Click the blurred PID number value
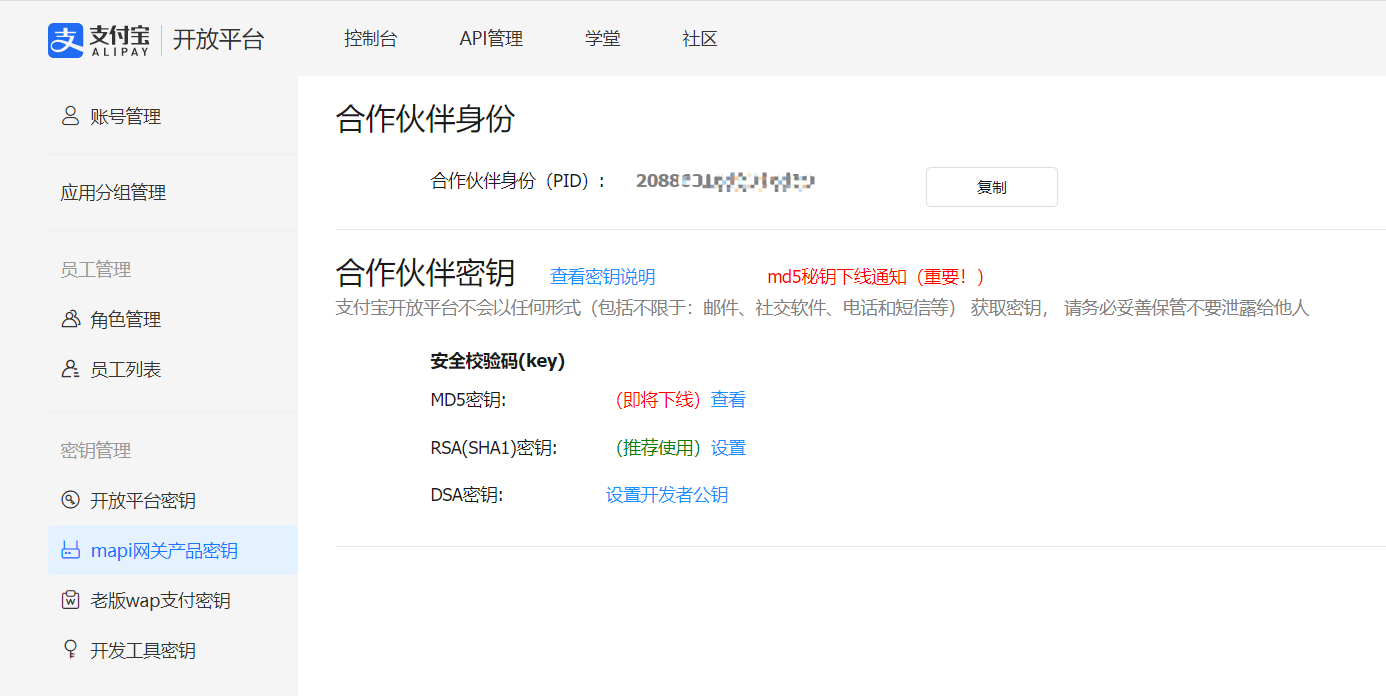This screenshot has height=696, width=1386. [x=725, y=181]
